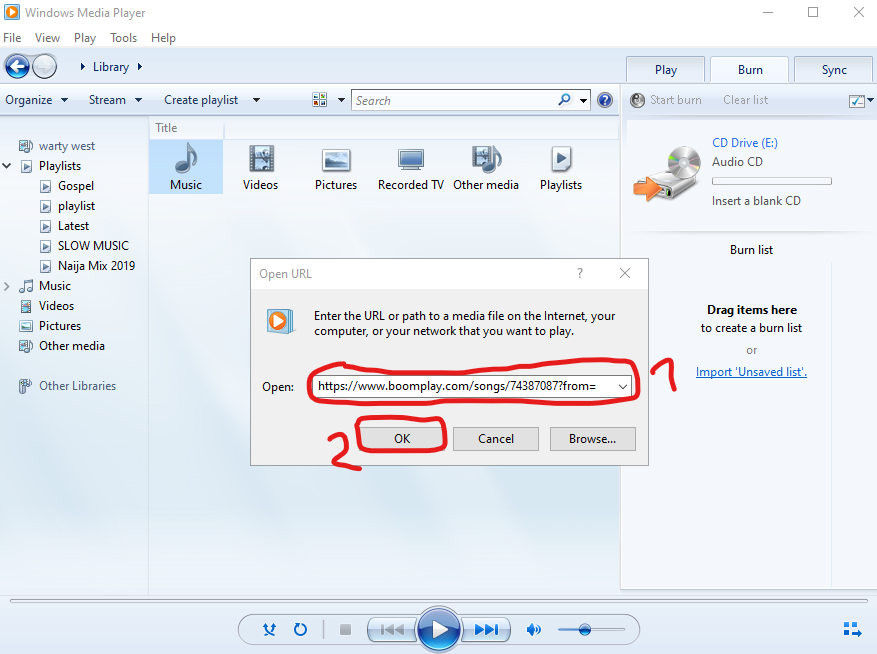The width and height of the screenshot is (877, 654).
Task: Skip to next track button
Action: point(486,630)
